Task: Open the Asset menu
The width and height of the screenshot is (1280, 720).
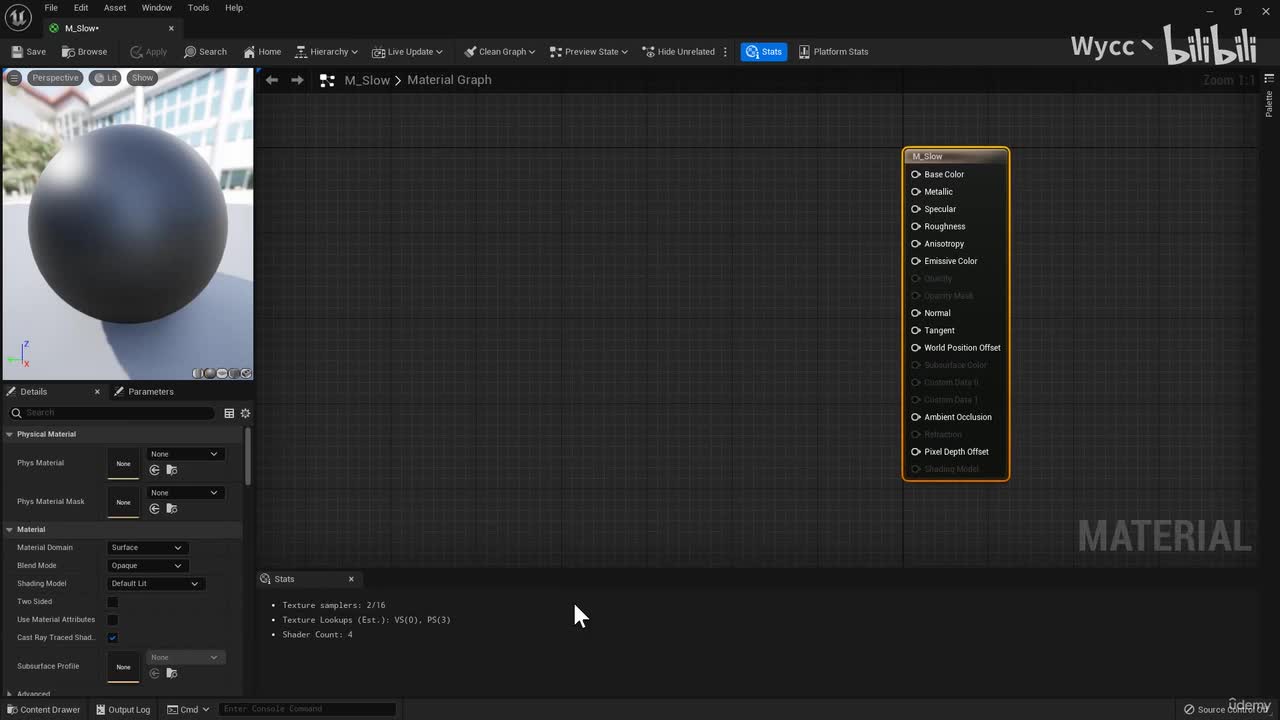Action: point(115,8)
